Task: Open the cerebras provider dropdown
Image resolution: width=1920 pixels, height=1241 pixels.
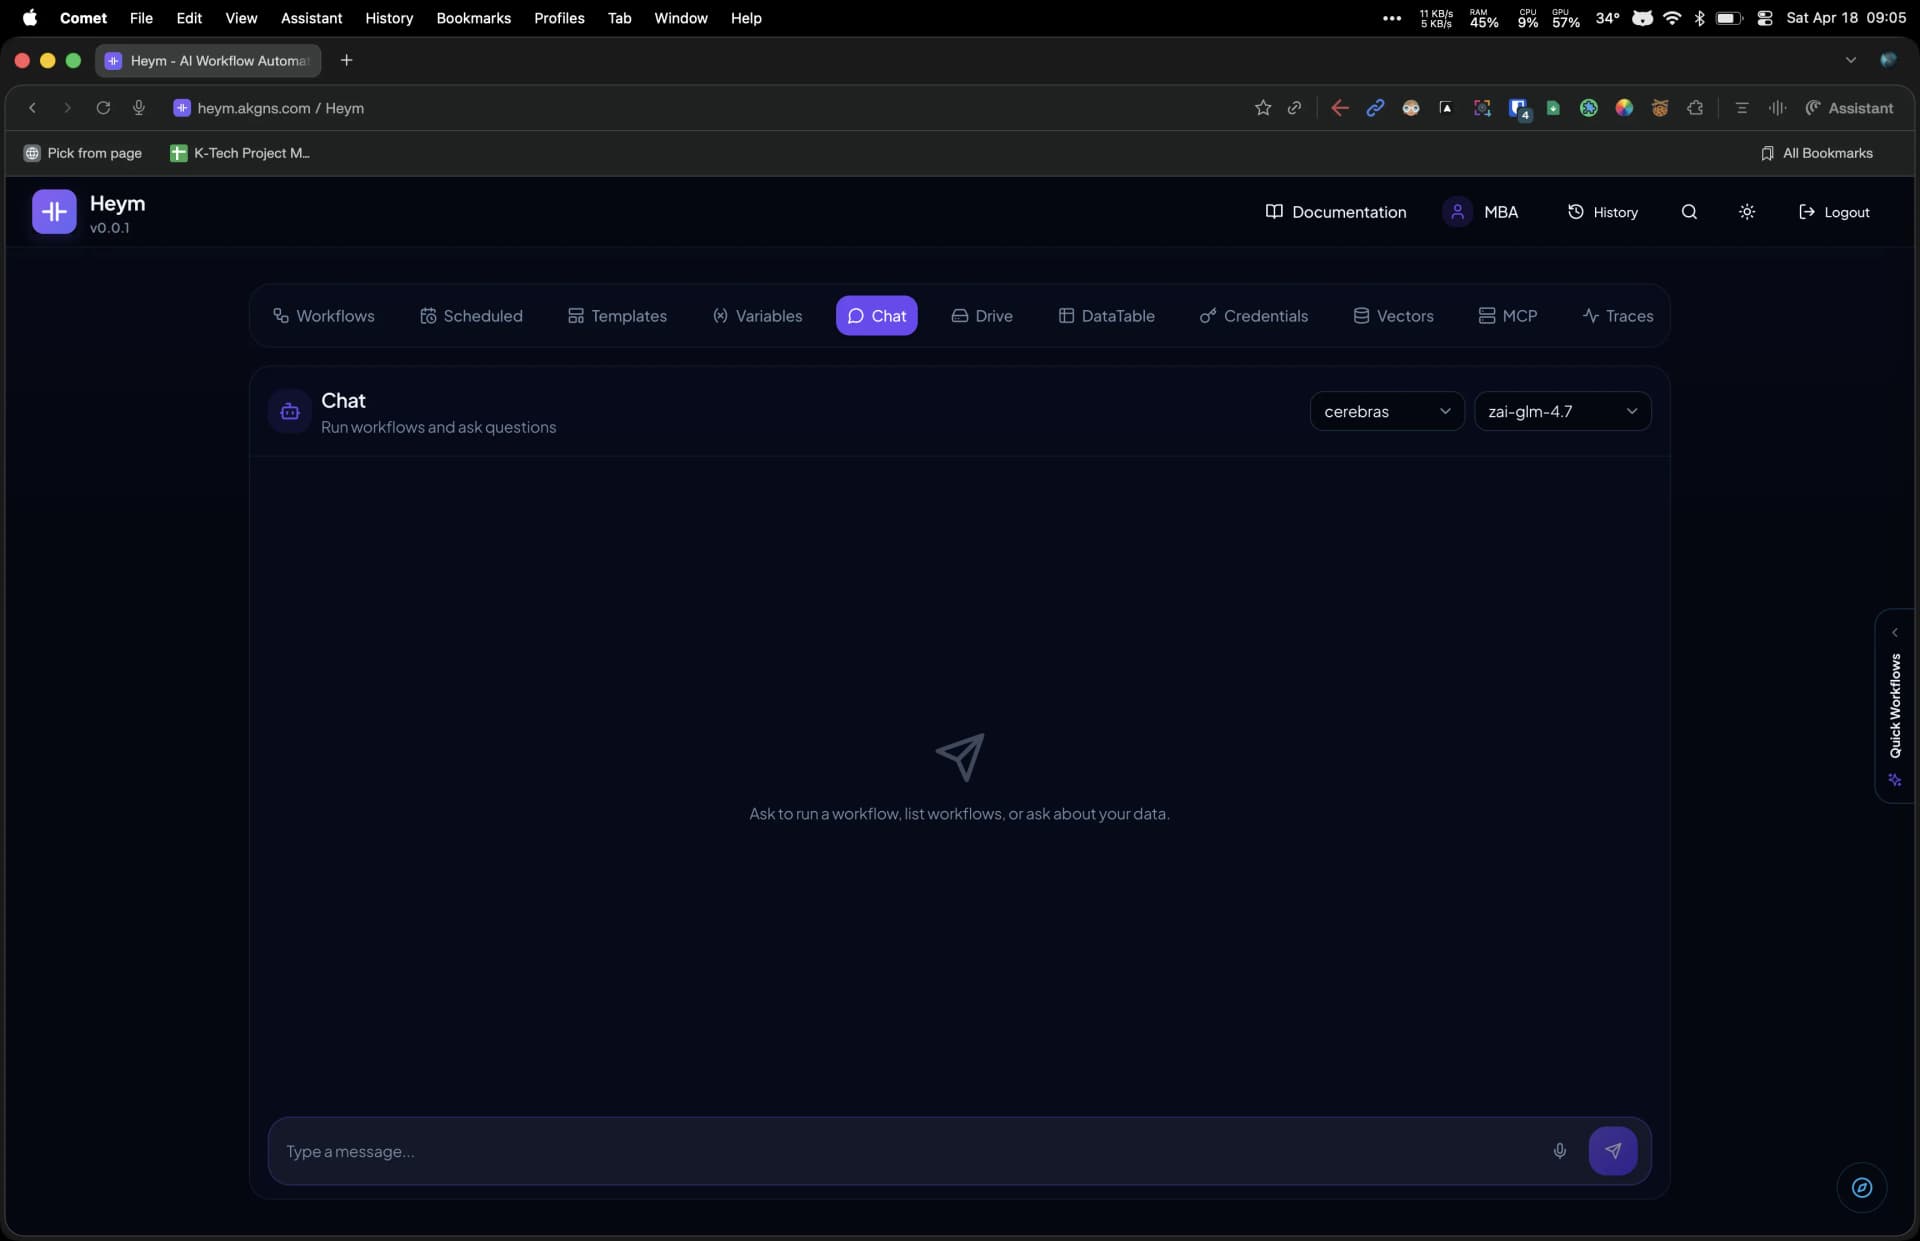Action: click(1386, 410)
